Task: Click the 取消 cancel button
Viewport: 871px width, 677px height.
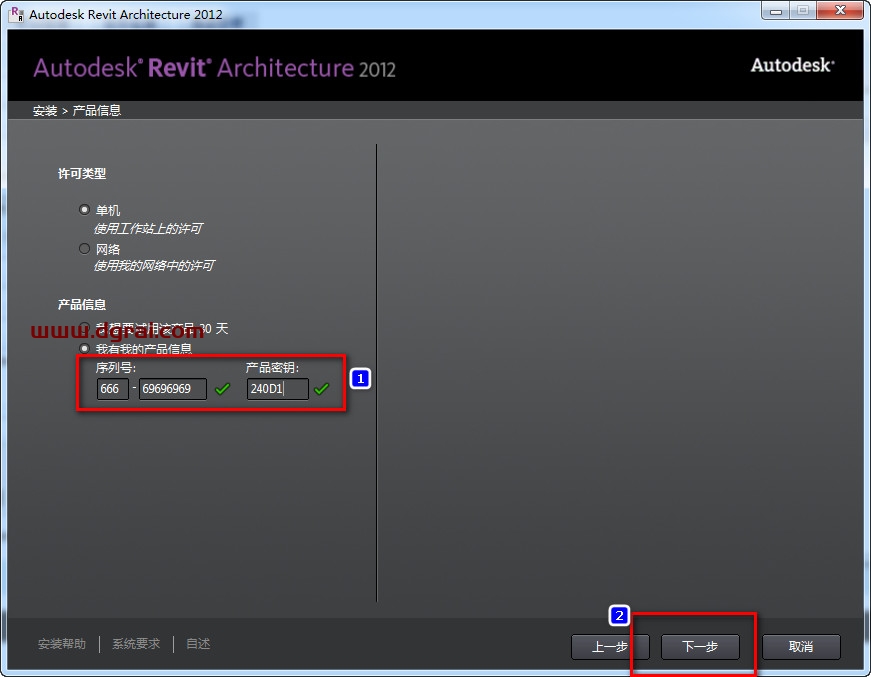Action: tap(801, 646)
